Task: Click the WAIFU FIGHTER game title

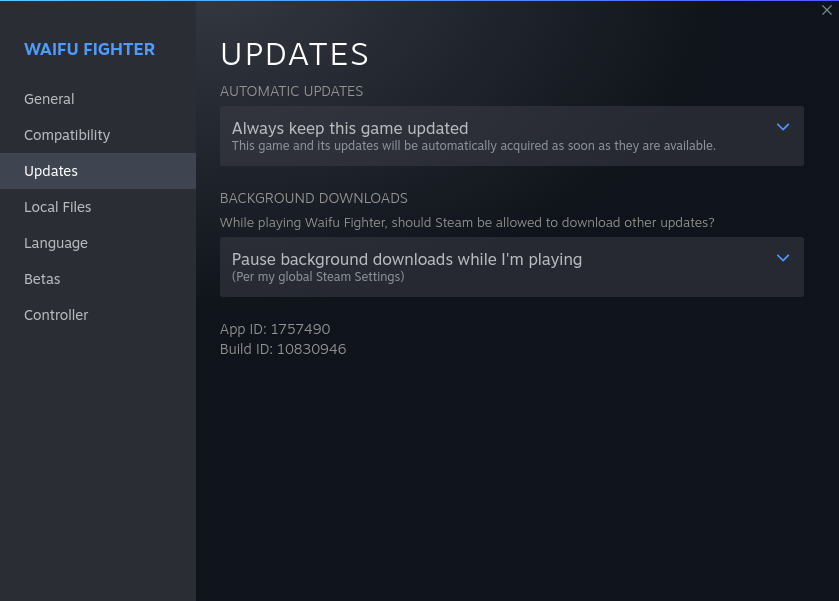Action: (89, 49)
